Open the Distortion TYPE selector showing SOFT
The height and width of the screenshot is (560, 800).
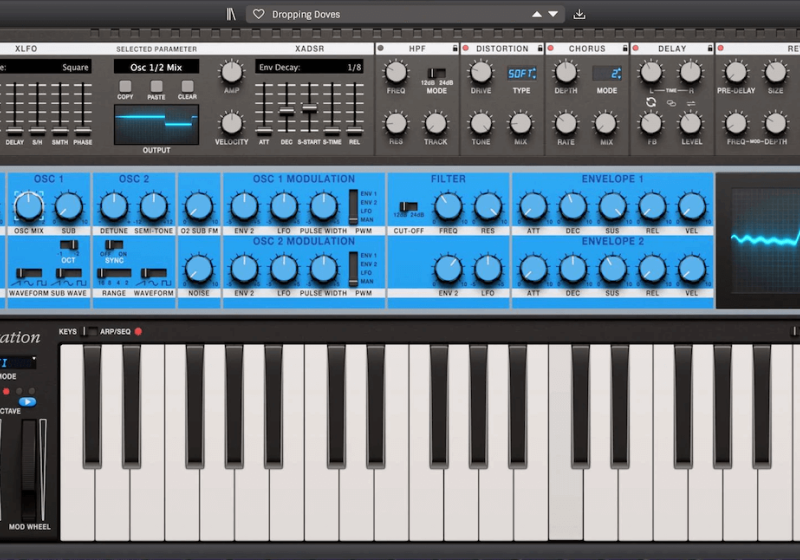tap(520, 74)
